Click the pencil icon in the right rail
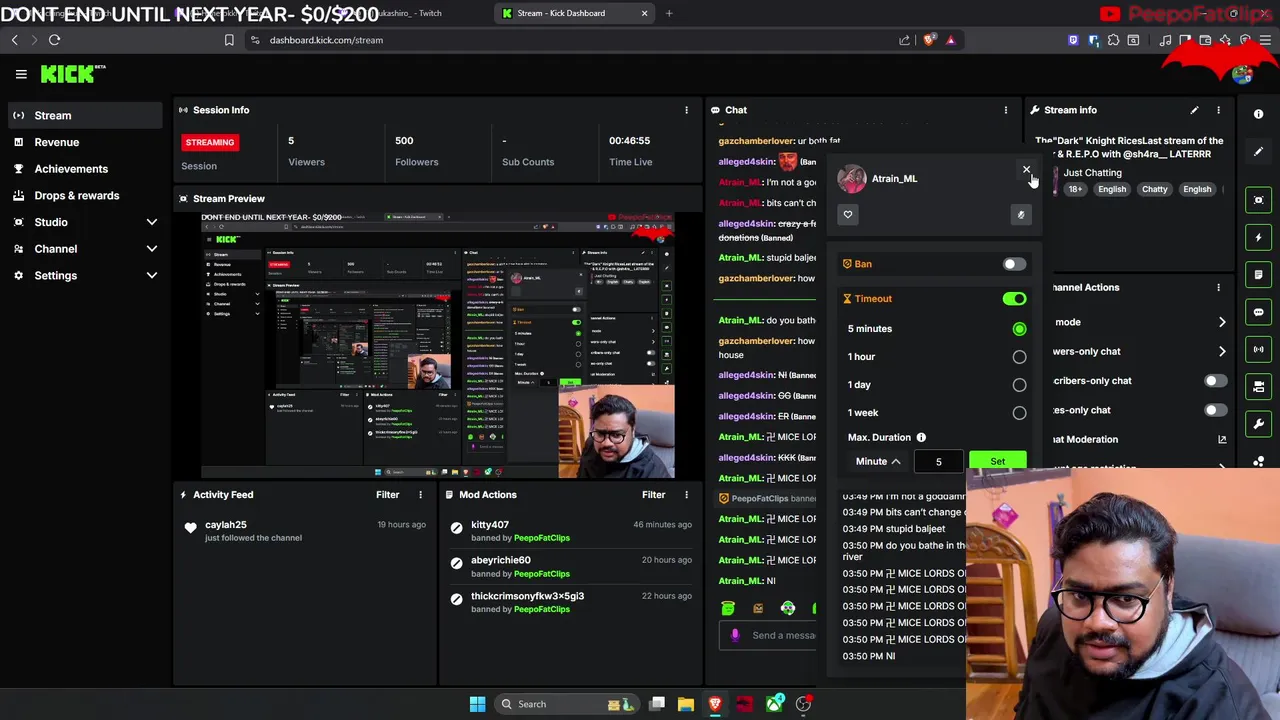 [1258, 152]
